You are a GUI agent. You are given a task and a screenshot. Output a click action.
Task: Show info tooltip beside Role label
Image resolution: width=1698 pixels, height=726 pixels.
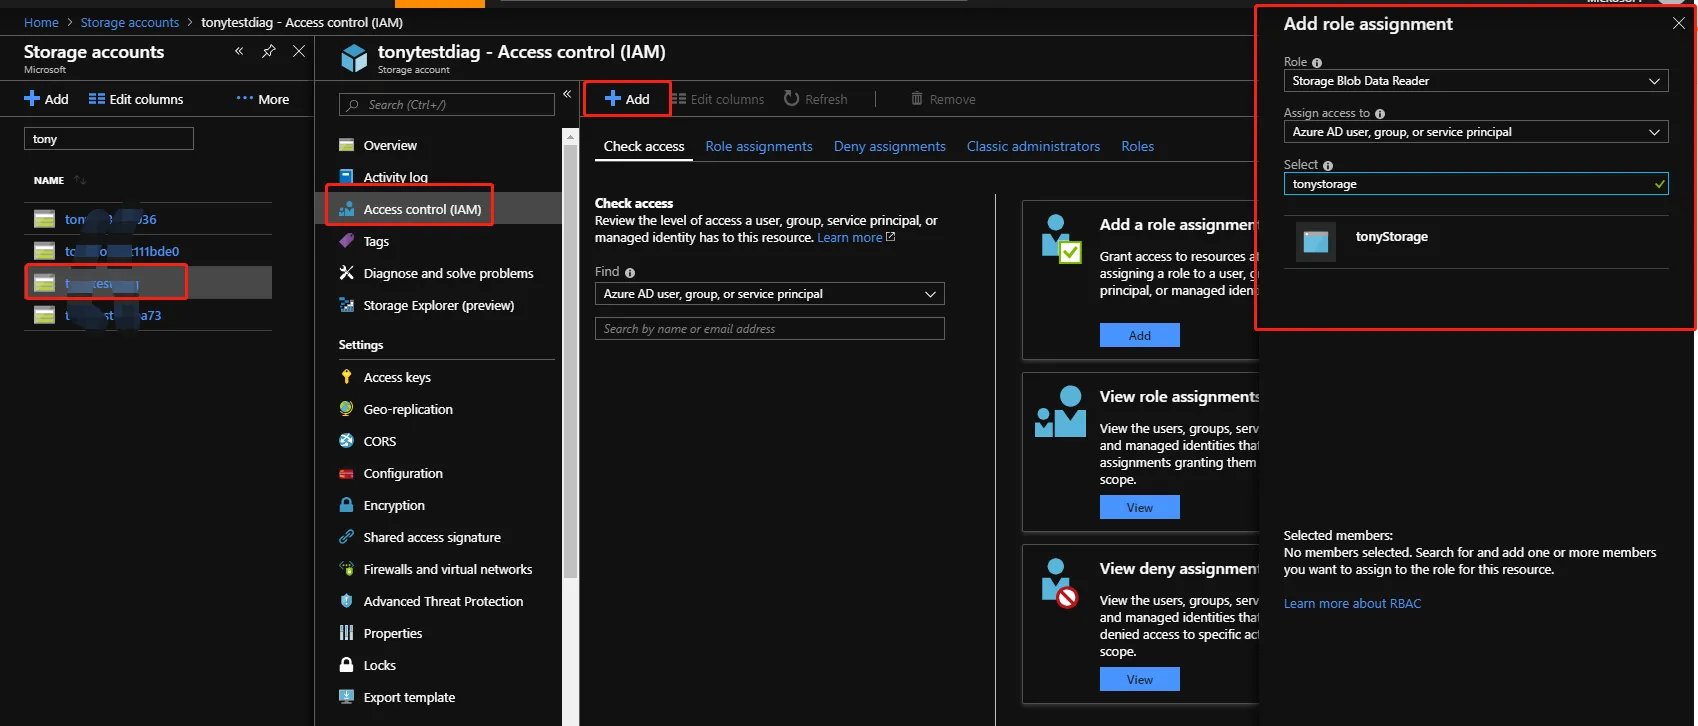click(1317, 63)
